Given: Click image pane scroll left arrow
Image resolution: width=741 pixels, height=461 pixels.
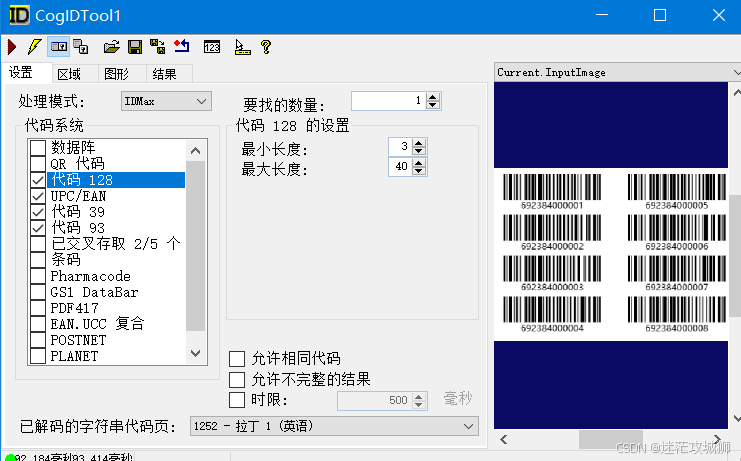Looking at the screenshot, I should (x=504, y=440).
